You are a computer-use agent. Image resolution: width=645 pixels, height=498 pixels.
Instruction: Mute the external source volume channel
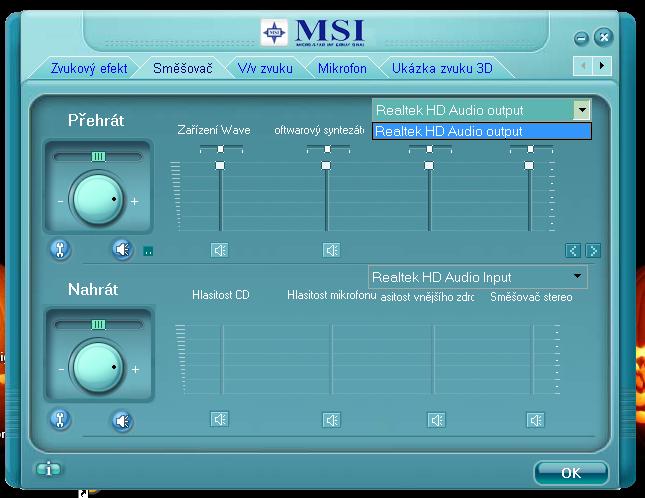436,420
